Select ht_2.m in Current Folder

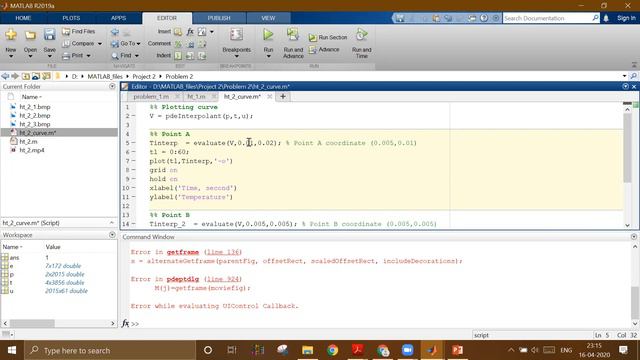(28, 142)
